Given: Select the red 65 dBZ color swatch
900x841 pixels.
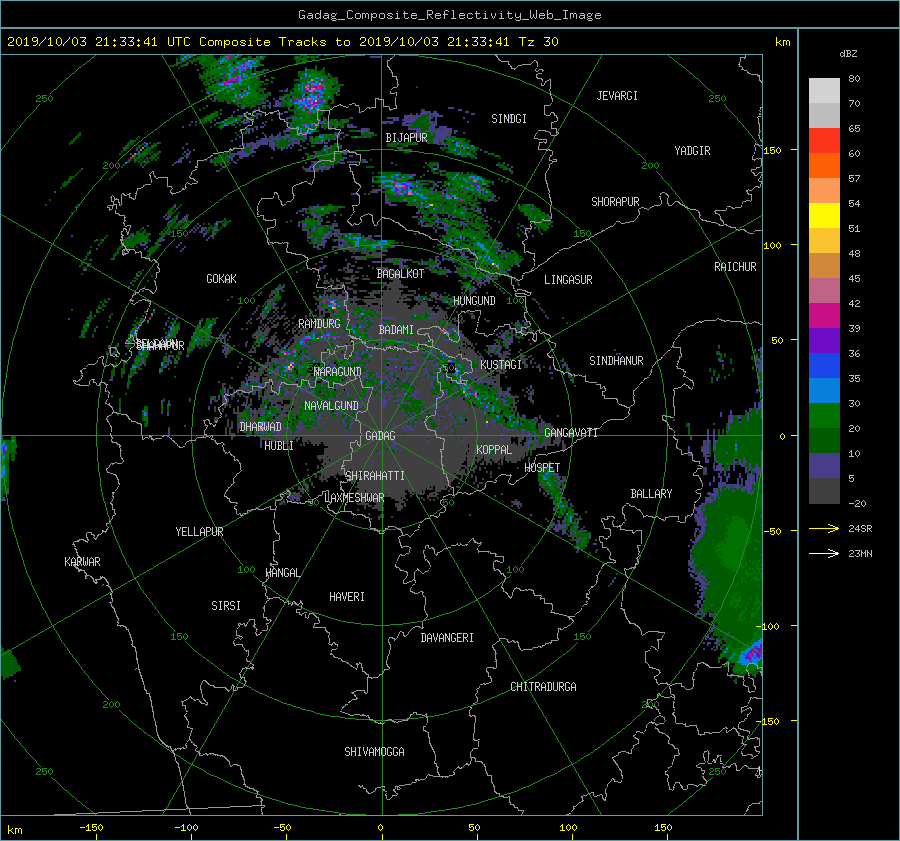Looking at the screenshot, I should click(x=824, y=141).
